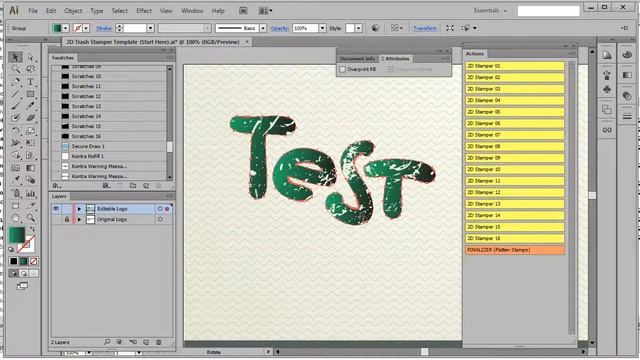Expand the Editable Logo layer

pyautogui.click(x=80, y=209)
